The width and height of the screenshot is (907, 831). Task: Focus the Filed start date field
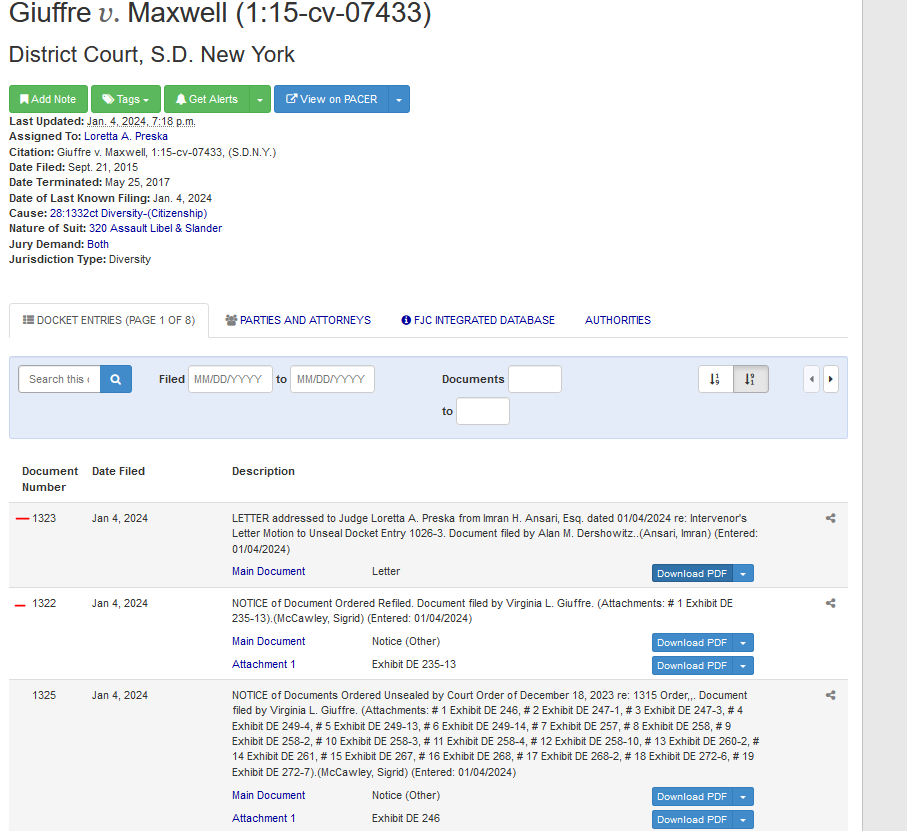[x=230, y=379]
